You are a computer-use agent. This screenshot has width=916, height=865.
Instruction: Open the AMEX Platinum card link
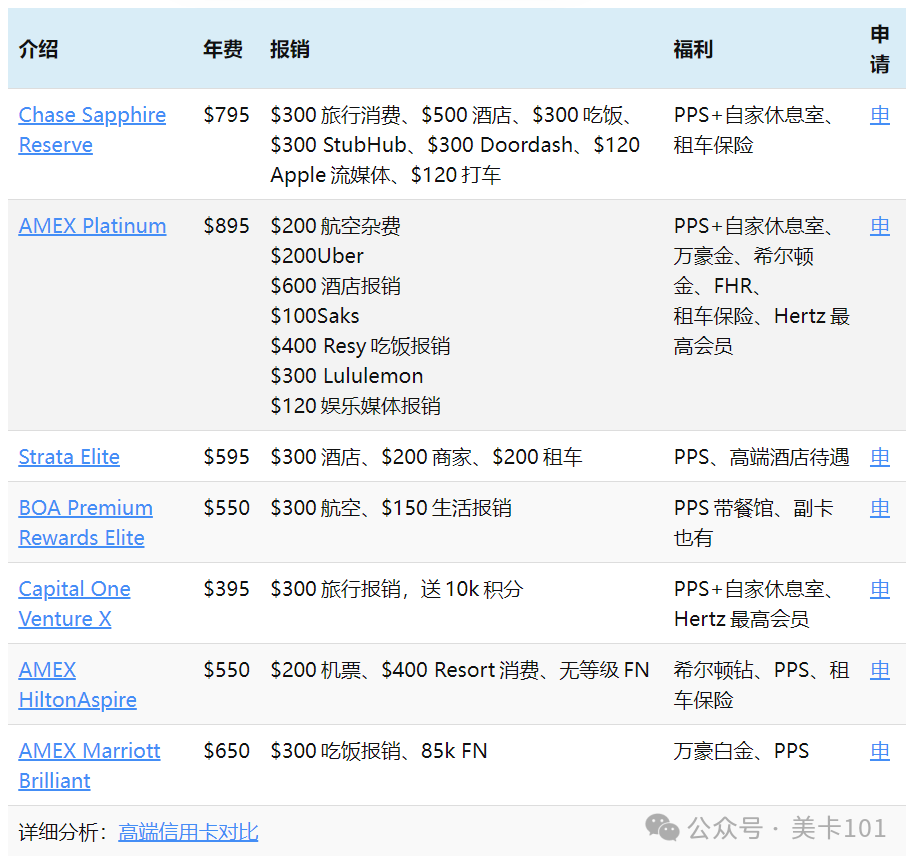point(92,225)
